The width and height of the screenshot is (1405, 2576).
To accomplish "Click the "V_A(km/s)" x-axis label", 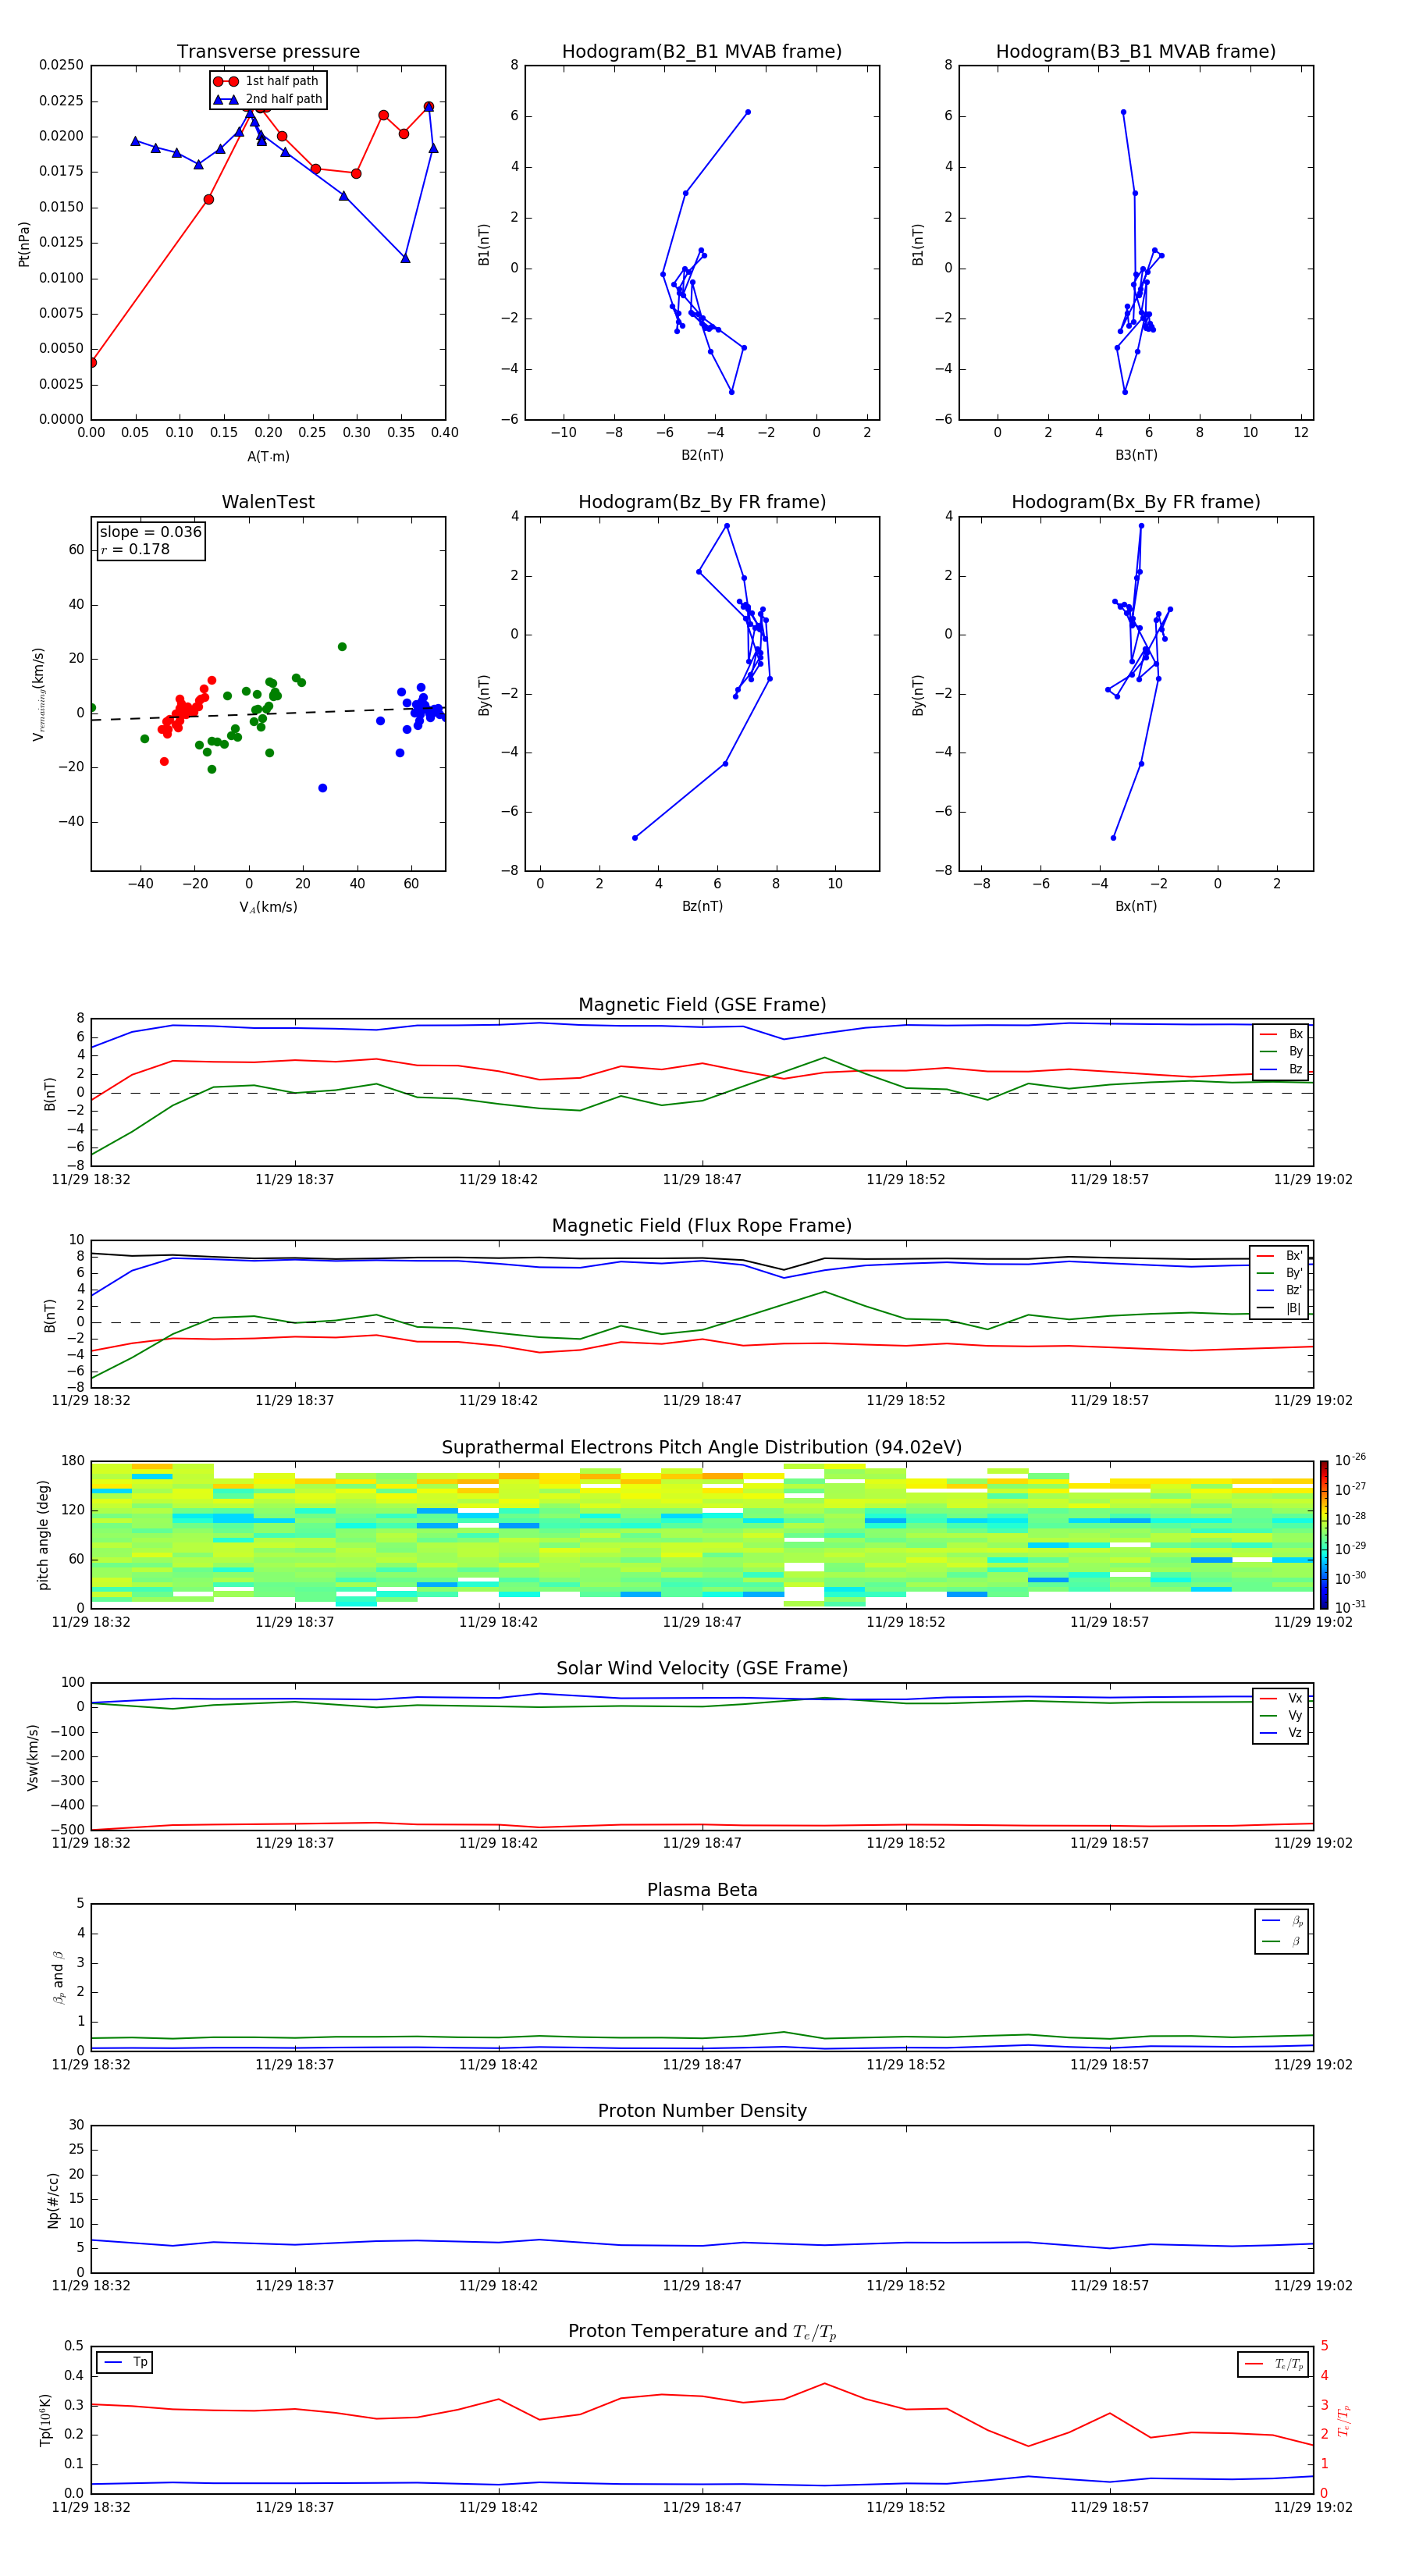I will point(268,907).
